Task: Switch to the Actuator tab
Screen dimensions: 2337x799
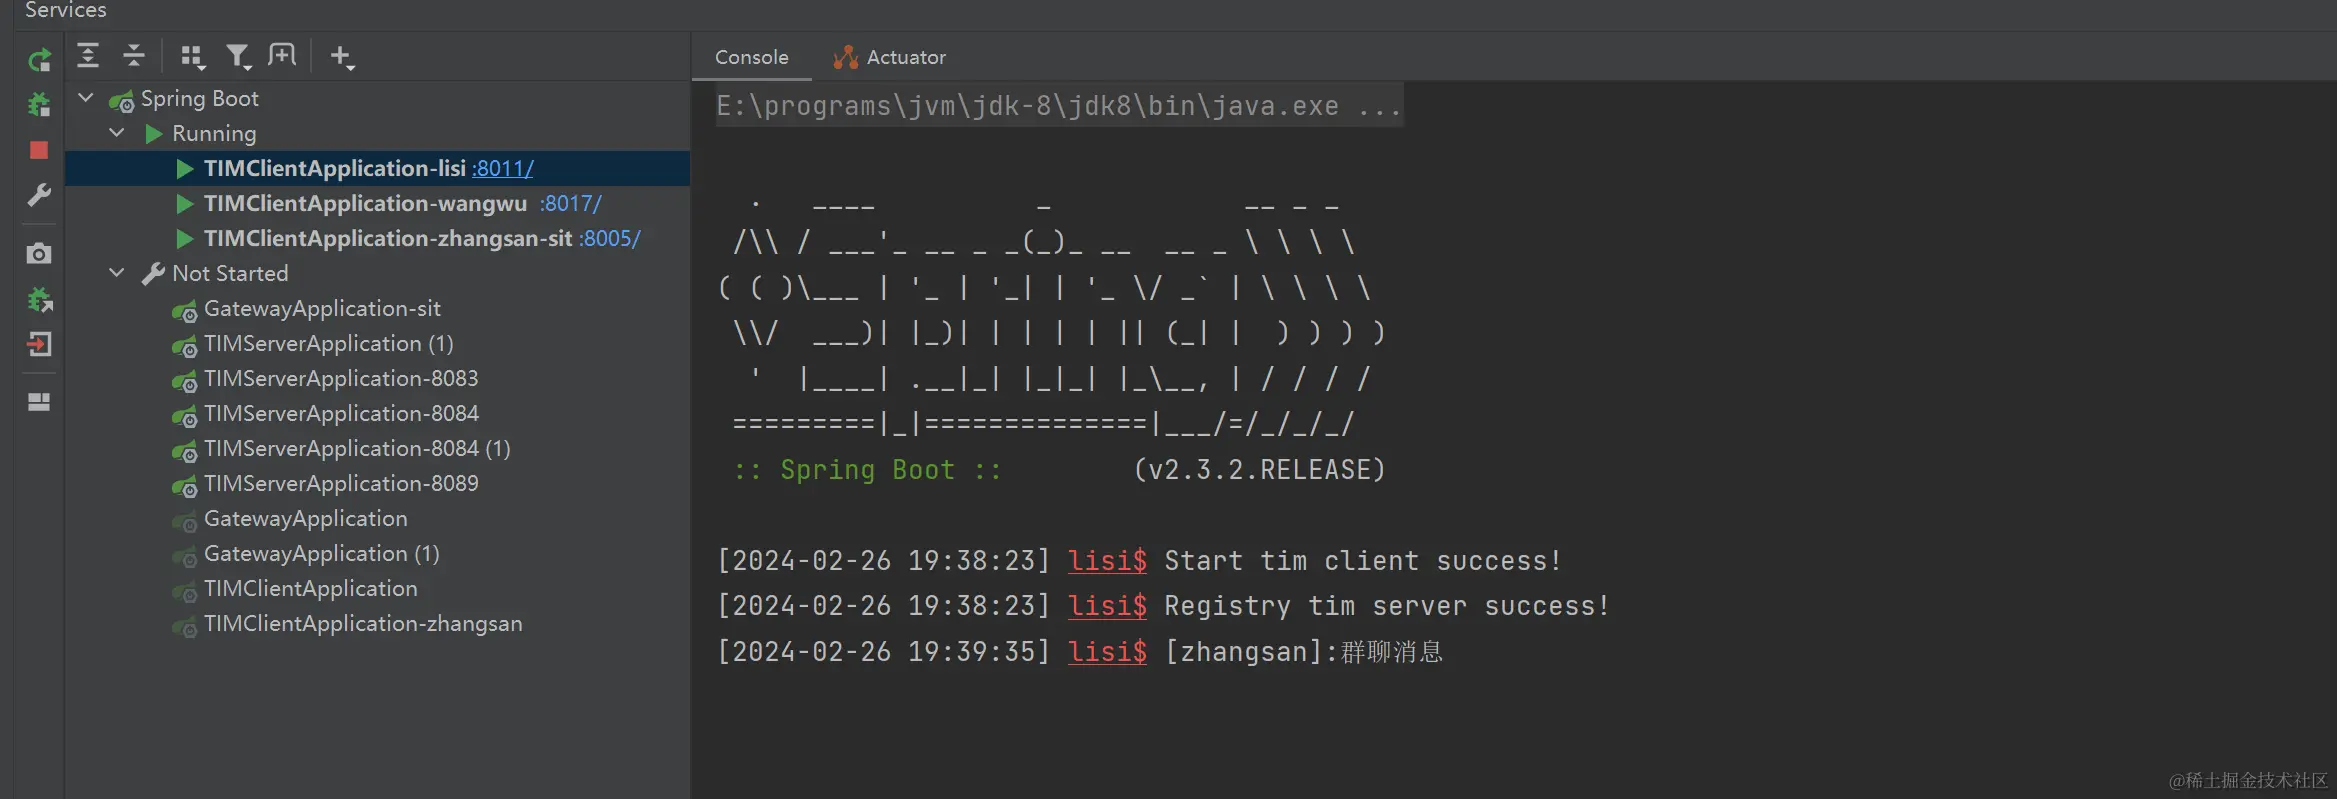Action: coord(890,57)
